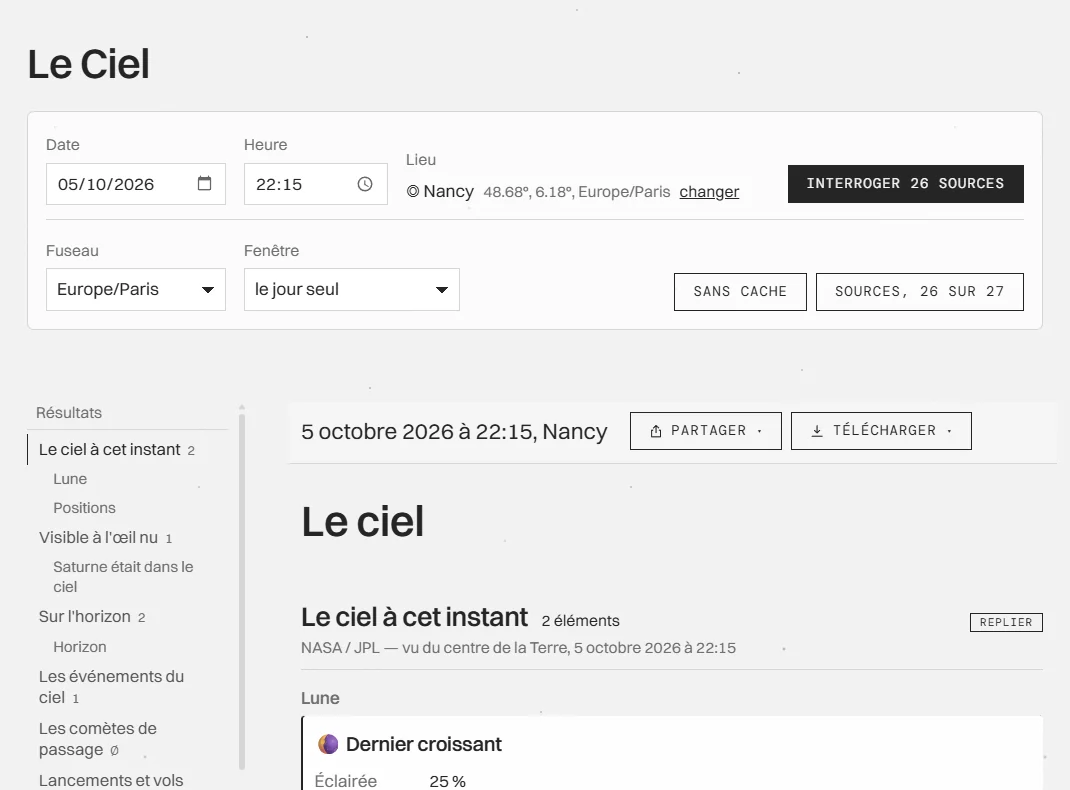Click the sidebar vertical scrollbar

pyautogui.click(x=242, y=590)
